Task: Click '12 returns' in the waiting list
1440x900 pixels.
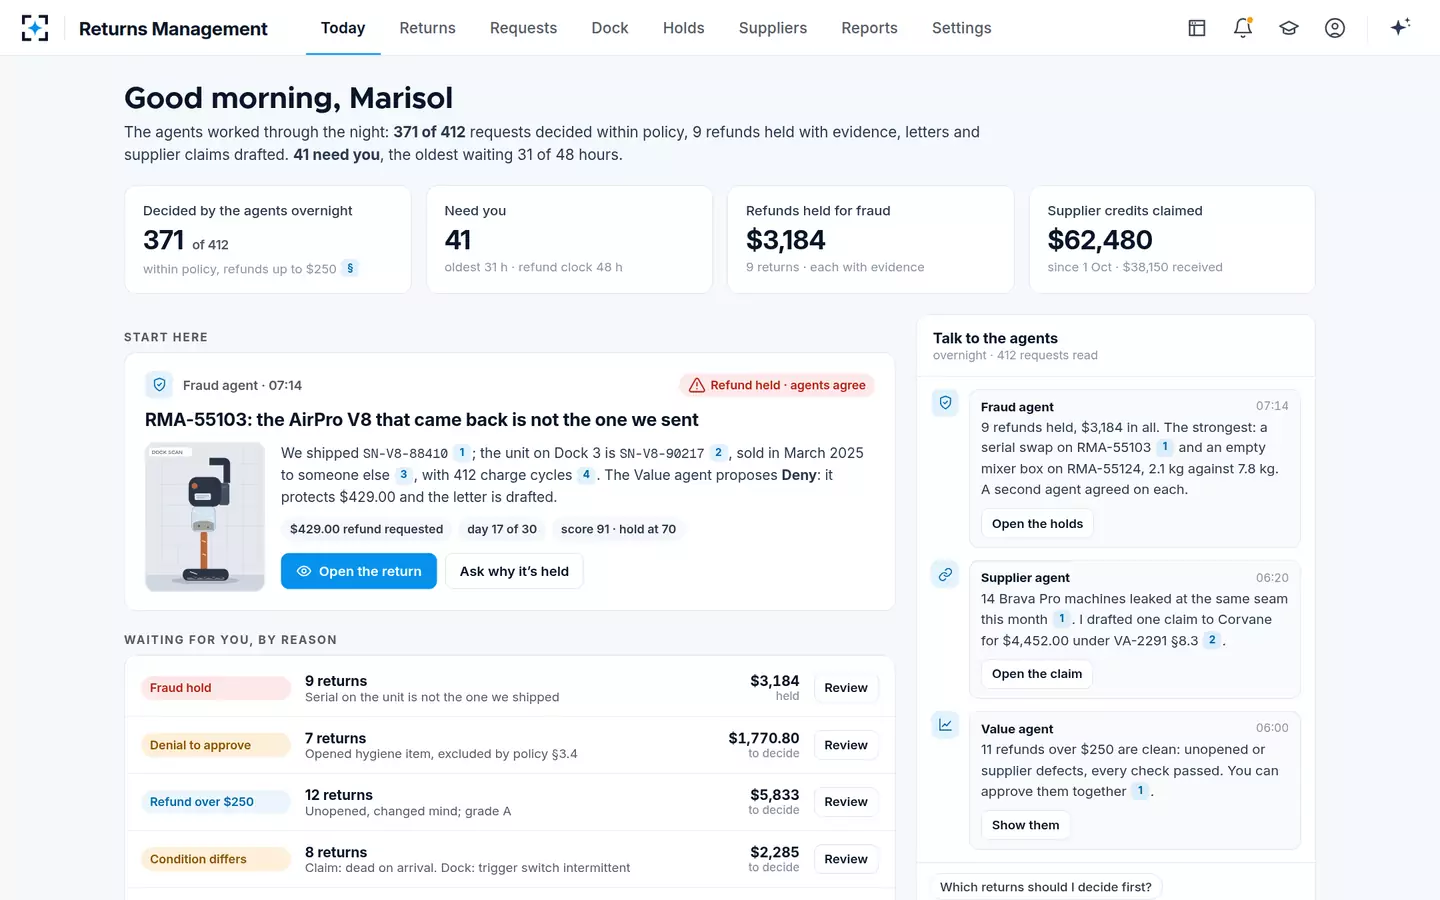Action: [x=339, y=795]
